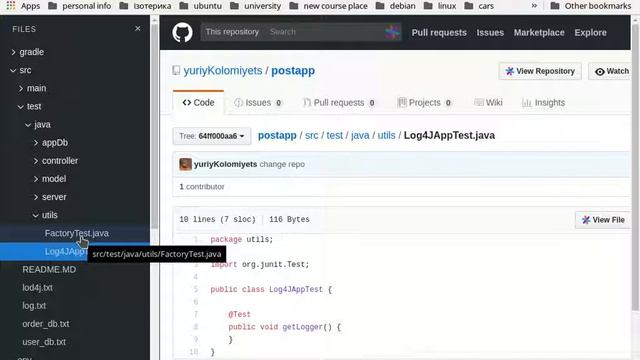Screen dimensions: 640x360
Task: Click the 1 contributor text
Action: tap(202, 187)
